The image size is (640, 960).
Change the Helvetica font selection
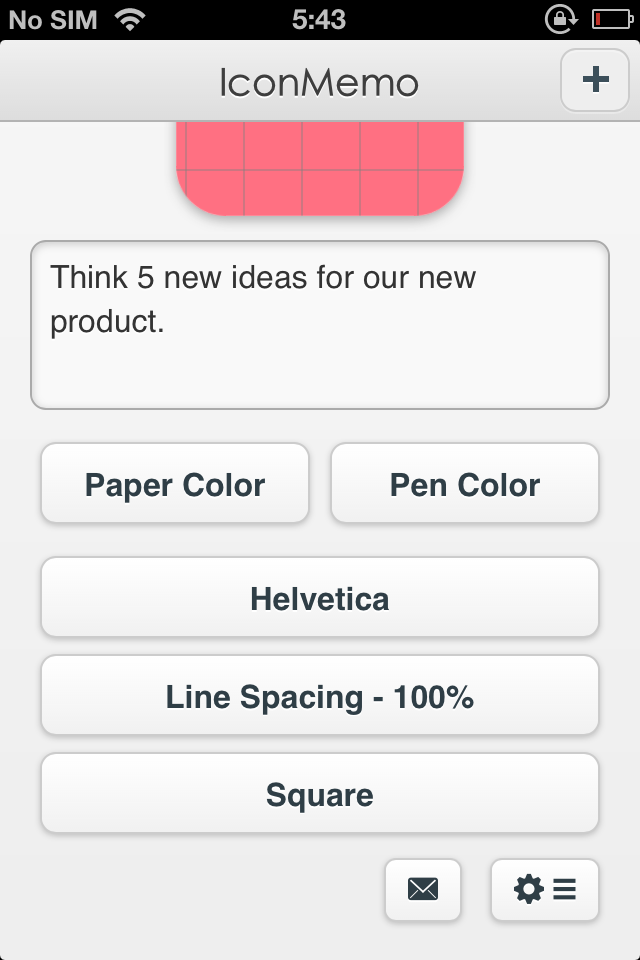tap(320, 597)
